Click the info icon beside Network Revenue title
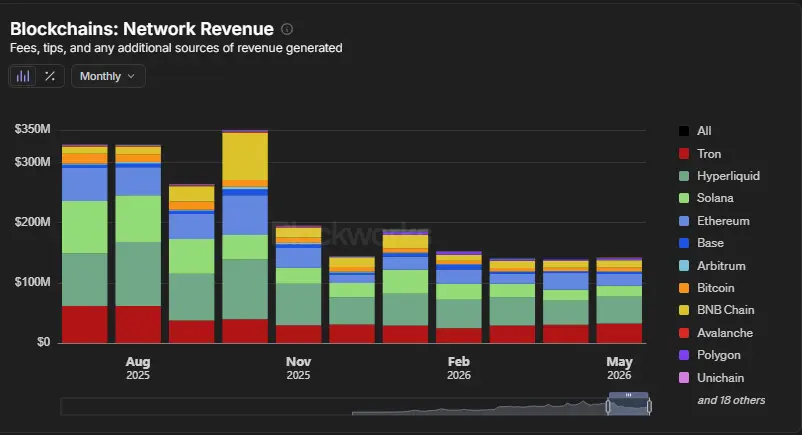The height and width of the screenshot is (435, 802). click(287, 29)
